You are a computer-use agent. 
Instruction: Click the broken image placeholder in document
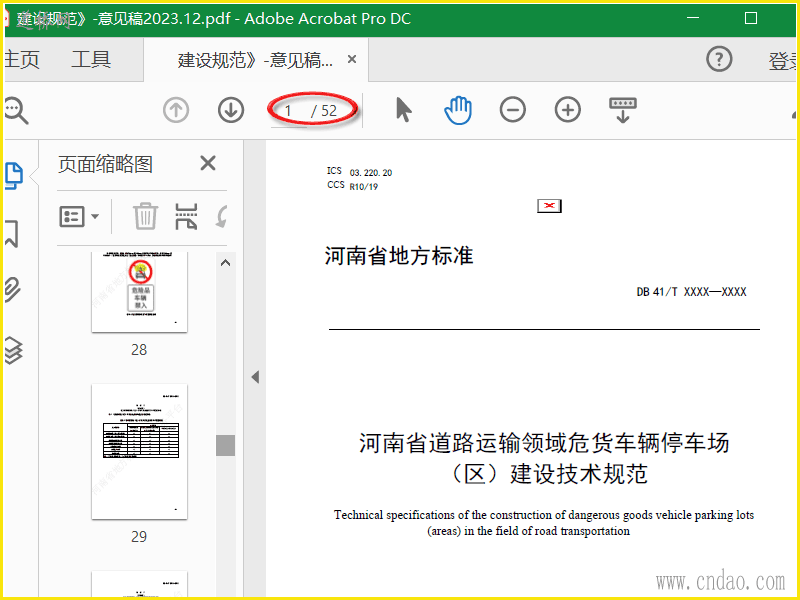(549, 206)
